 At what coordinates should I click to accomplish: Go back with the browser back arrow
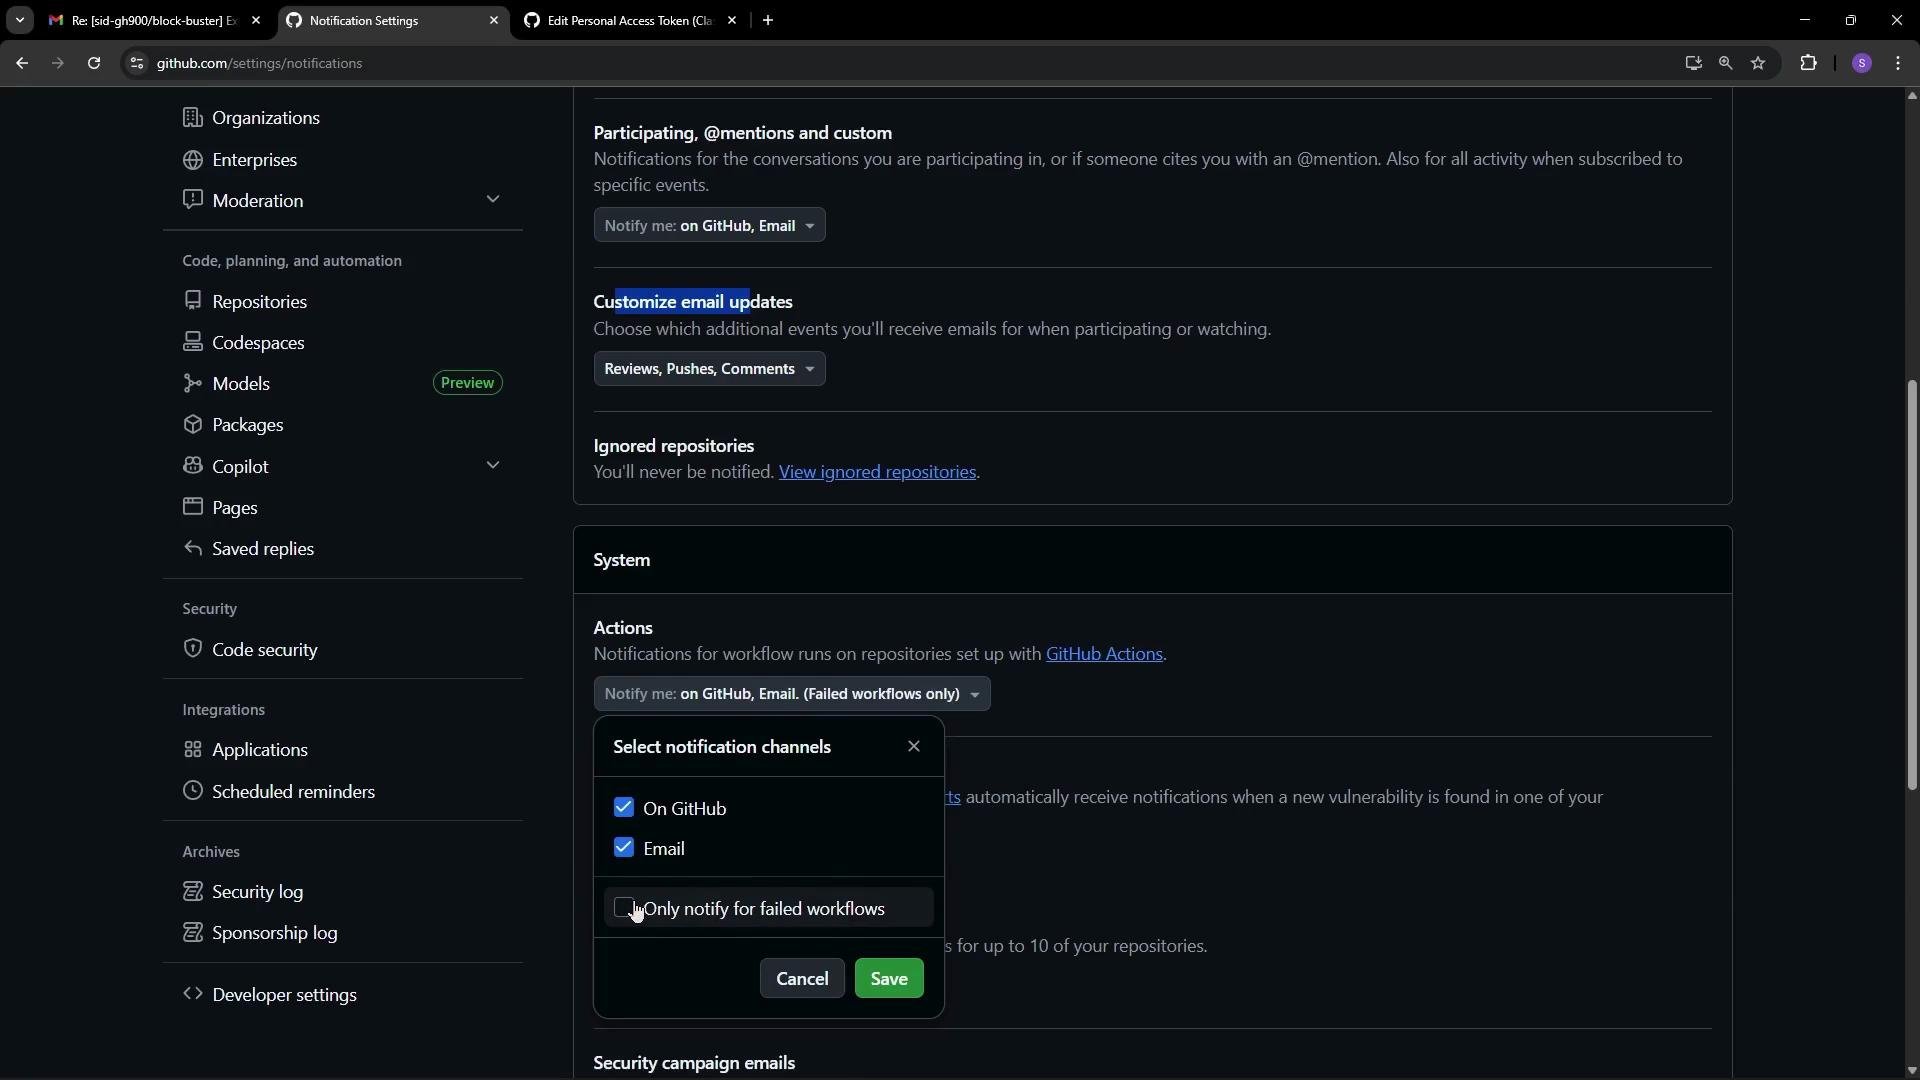21,63
